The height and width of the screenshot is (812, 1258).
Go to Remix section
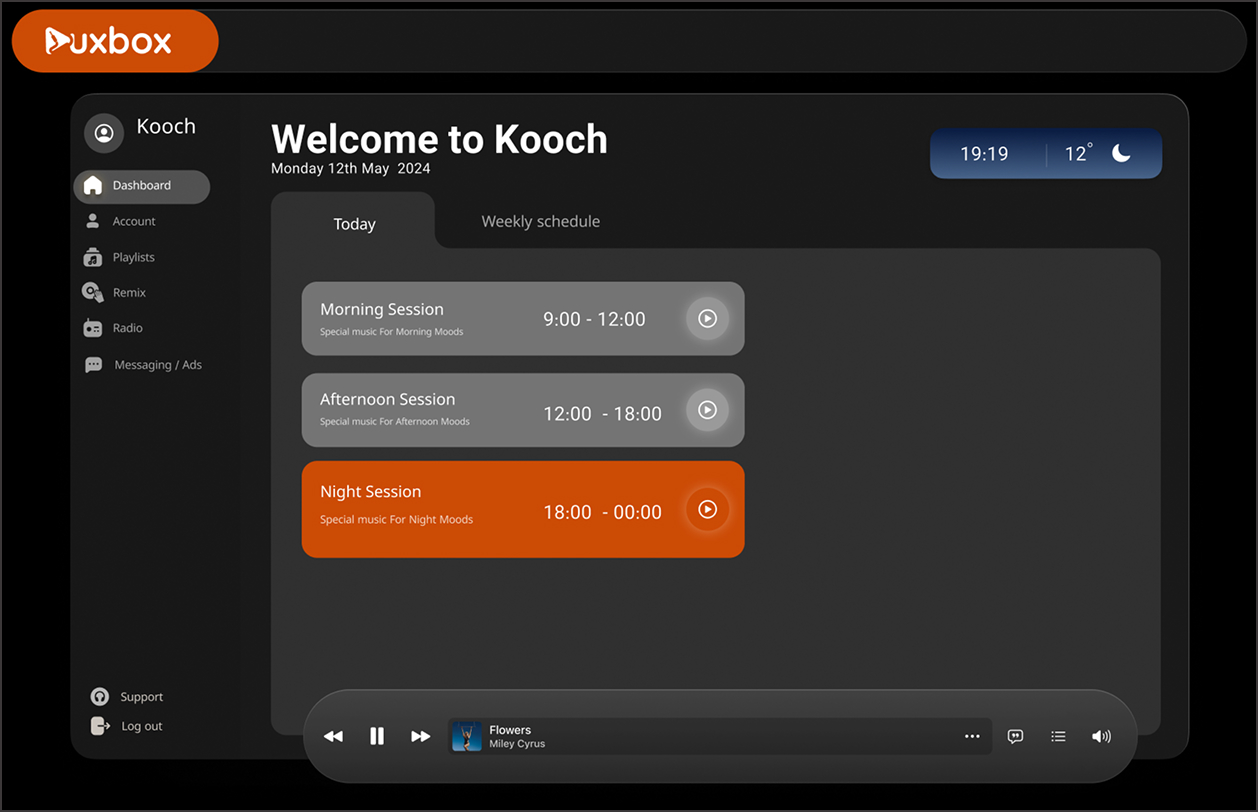tap(128, 293)
